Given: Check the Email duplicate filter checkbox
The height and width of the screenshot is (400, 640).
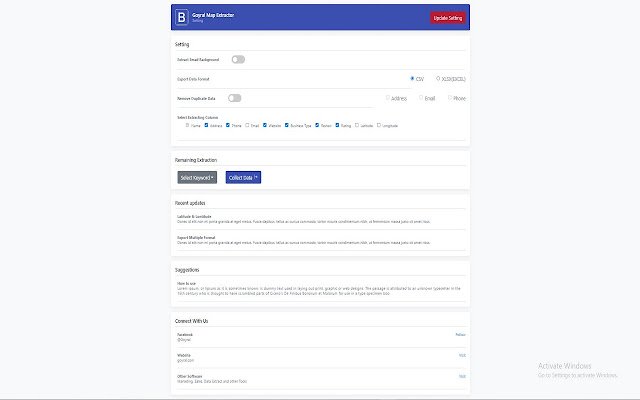Looking at the screenshot, I should point(421,98).
